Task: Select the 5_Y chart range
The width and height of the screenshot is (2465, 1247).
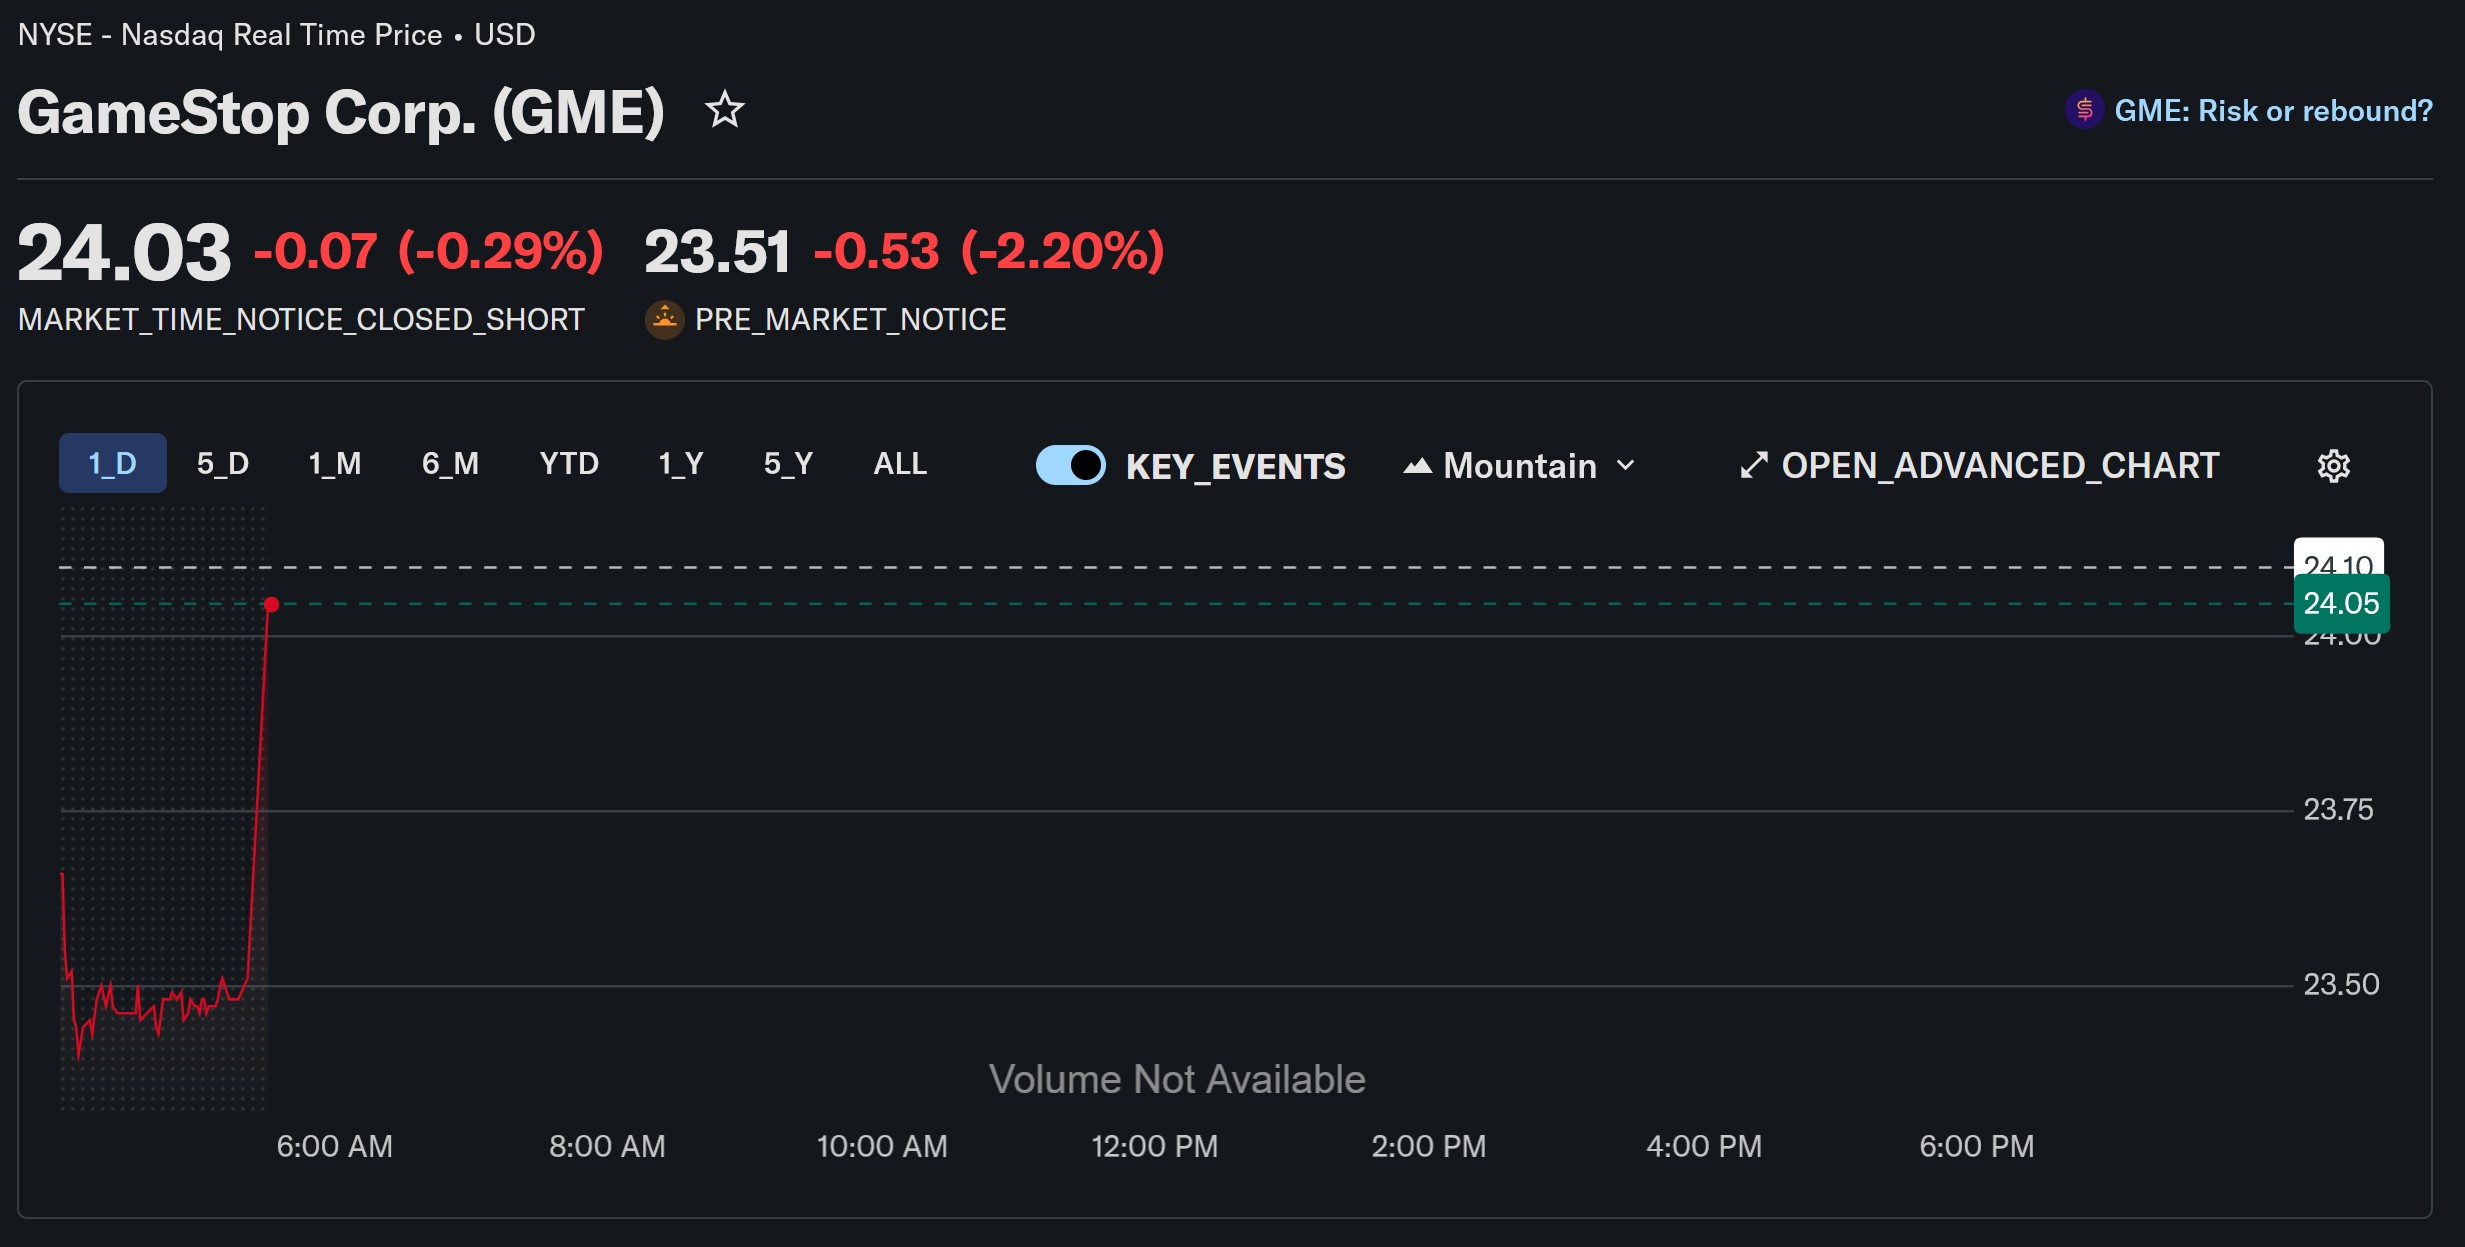Action: [x=788, y=464]
